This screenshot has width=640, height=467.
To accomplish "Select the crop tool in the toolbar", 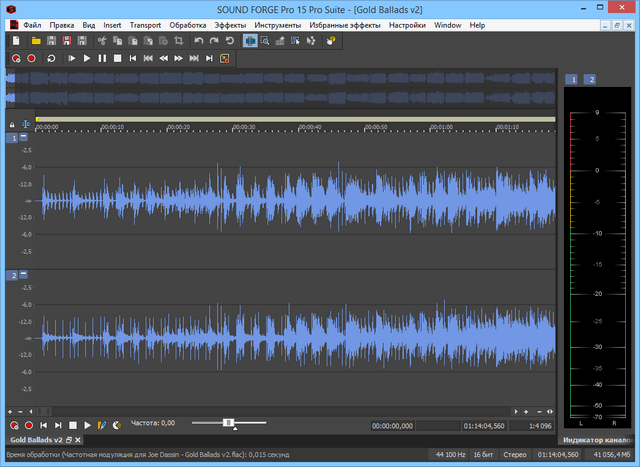I will 178,41.
